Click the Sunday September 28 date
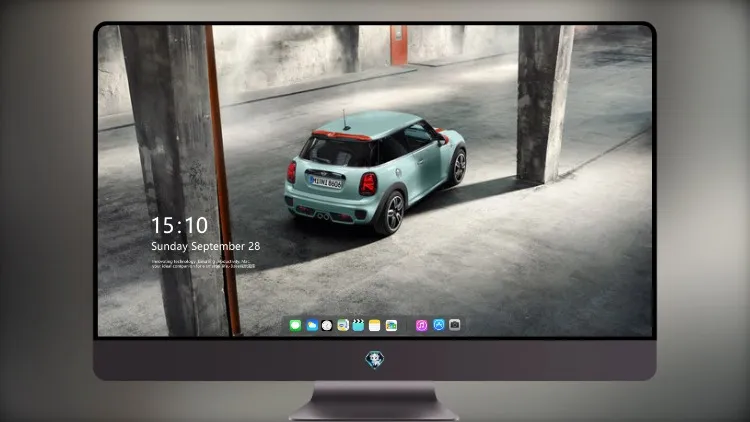 tap(206, 246)
